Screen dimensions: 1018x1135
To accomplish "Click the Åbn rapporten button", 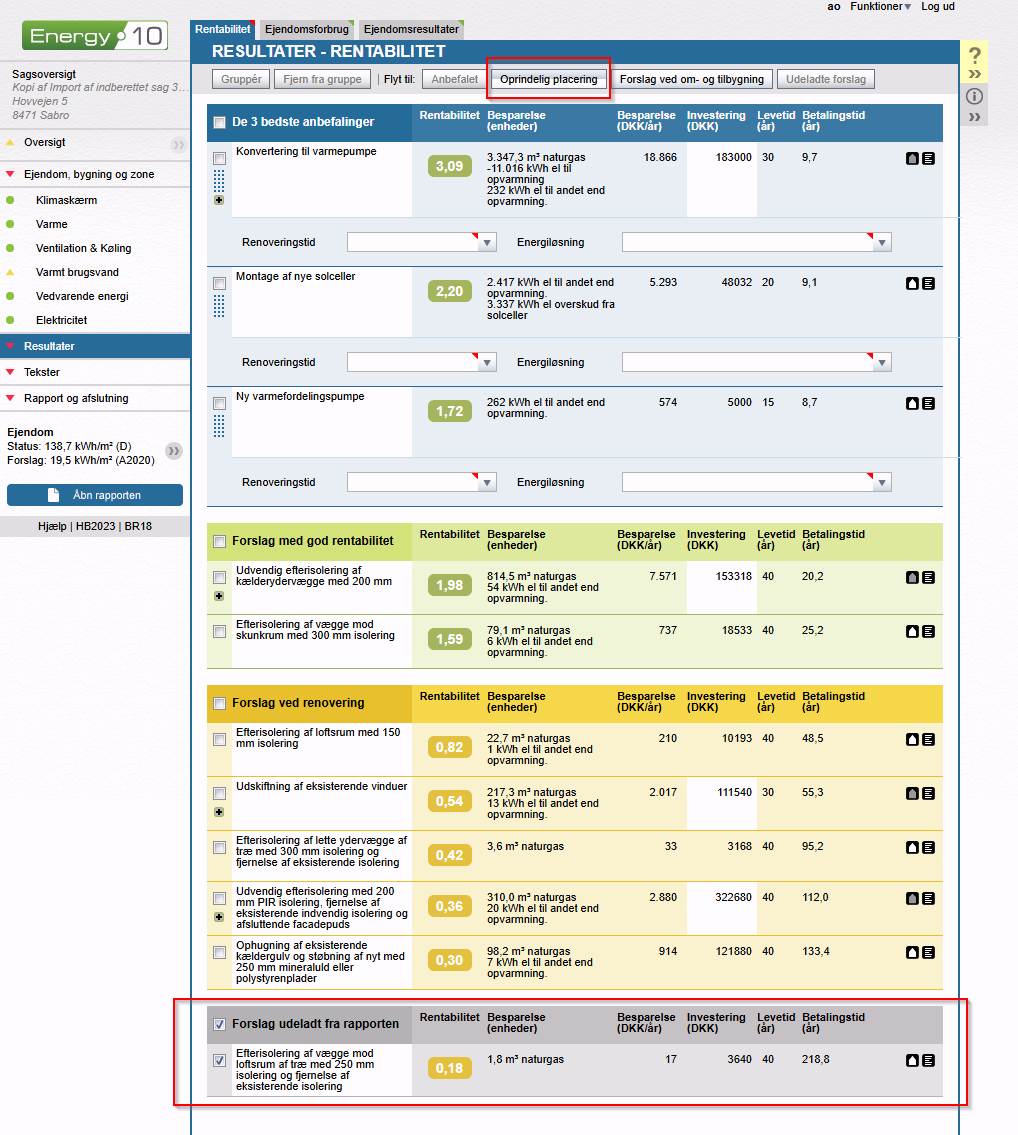I will tap(95, 495).
